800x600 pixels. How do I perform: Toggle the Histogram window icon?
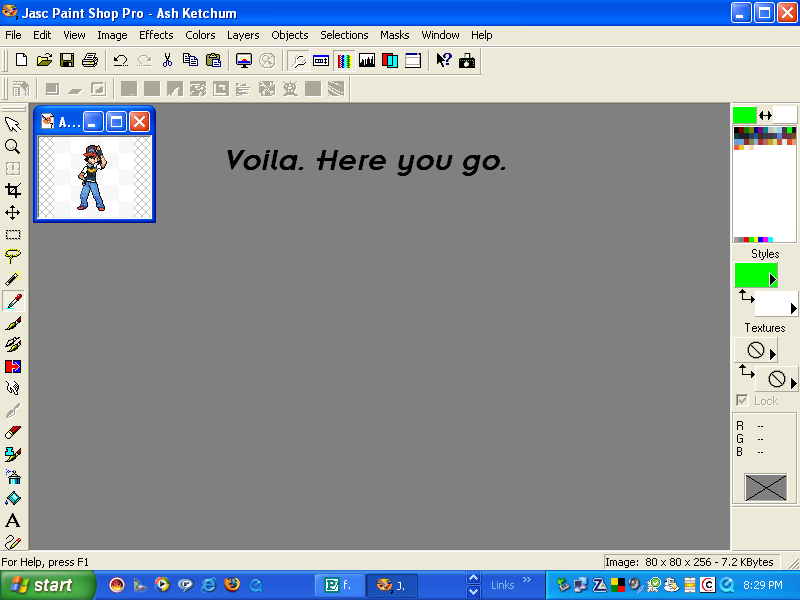(x=367, y=60)
